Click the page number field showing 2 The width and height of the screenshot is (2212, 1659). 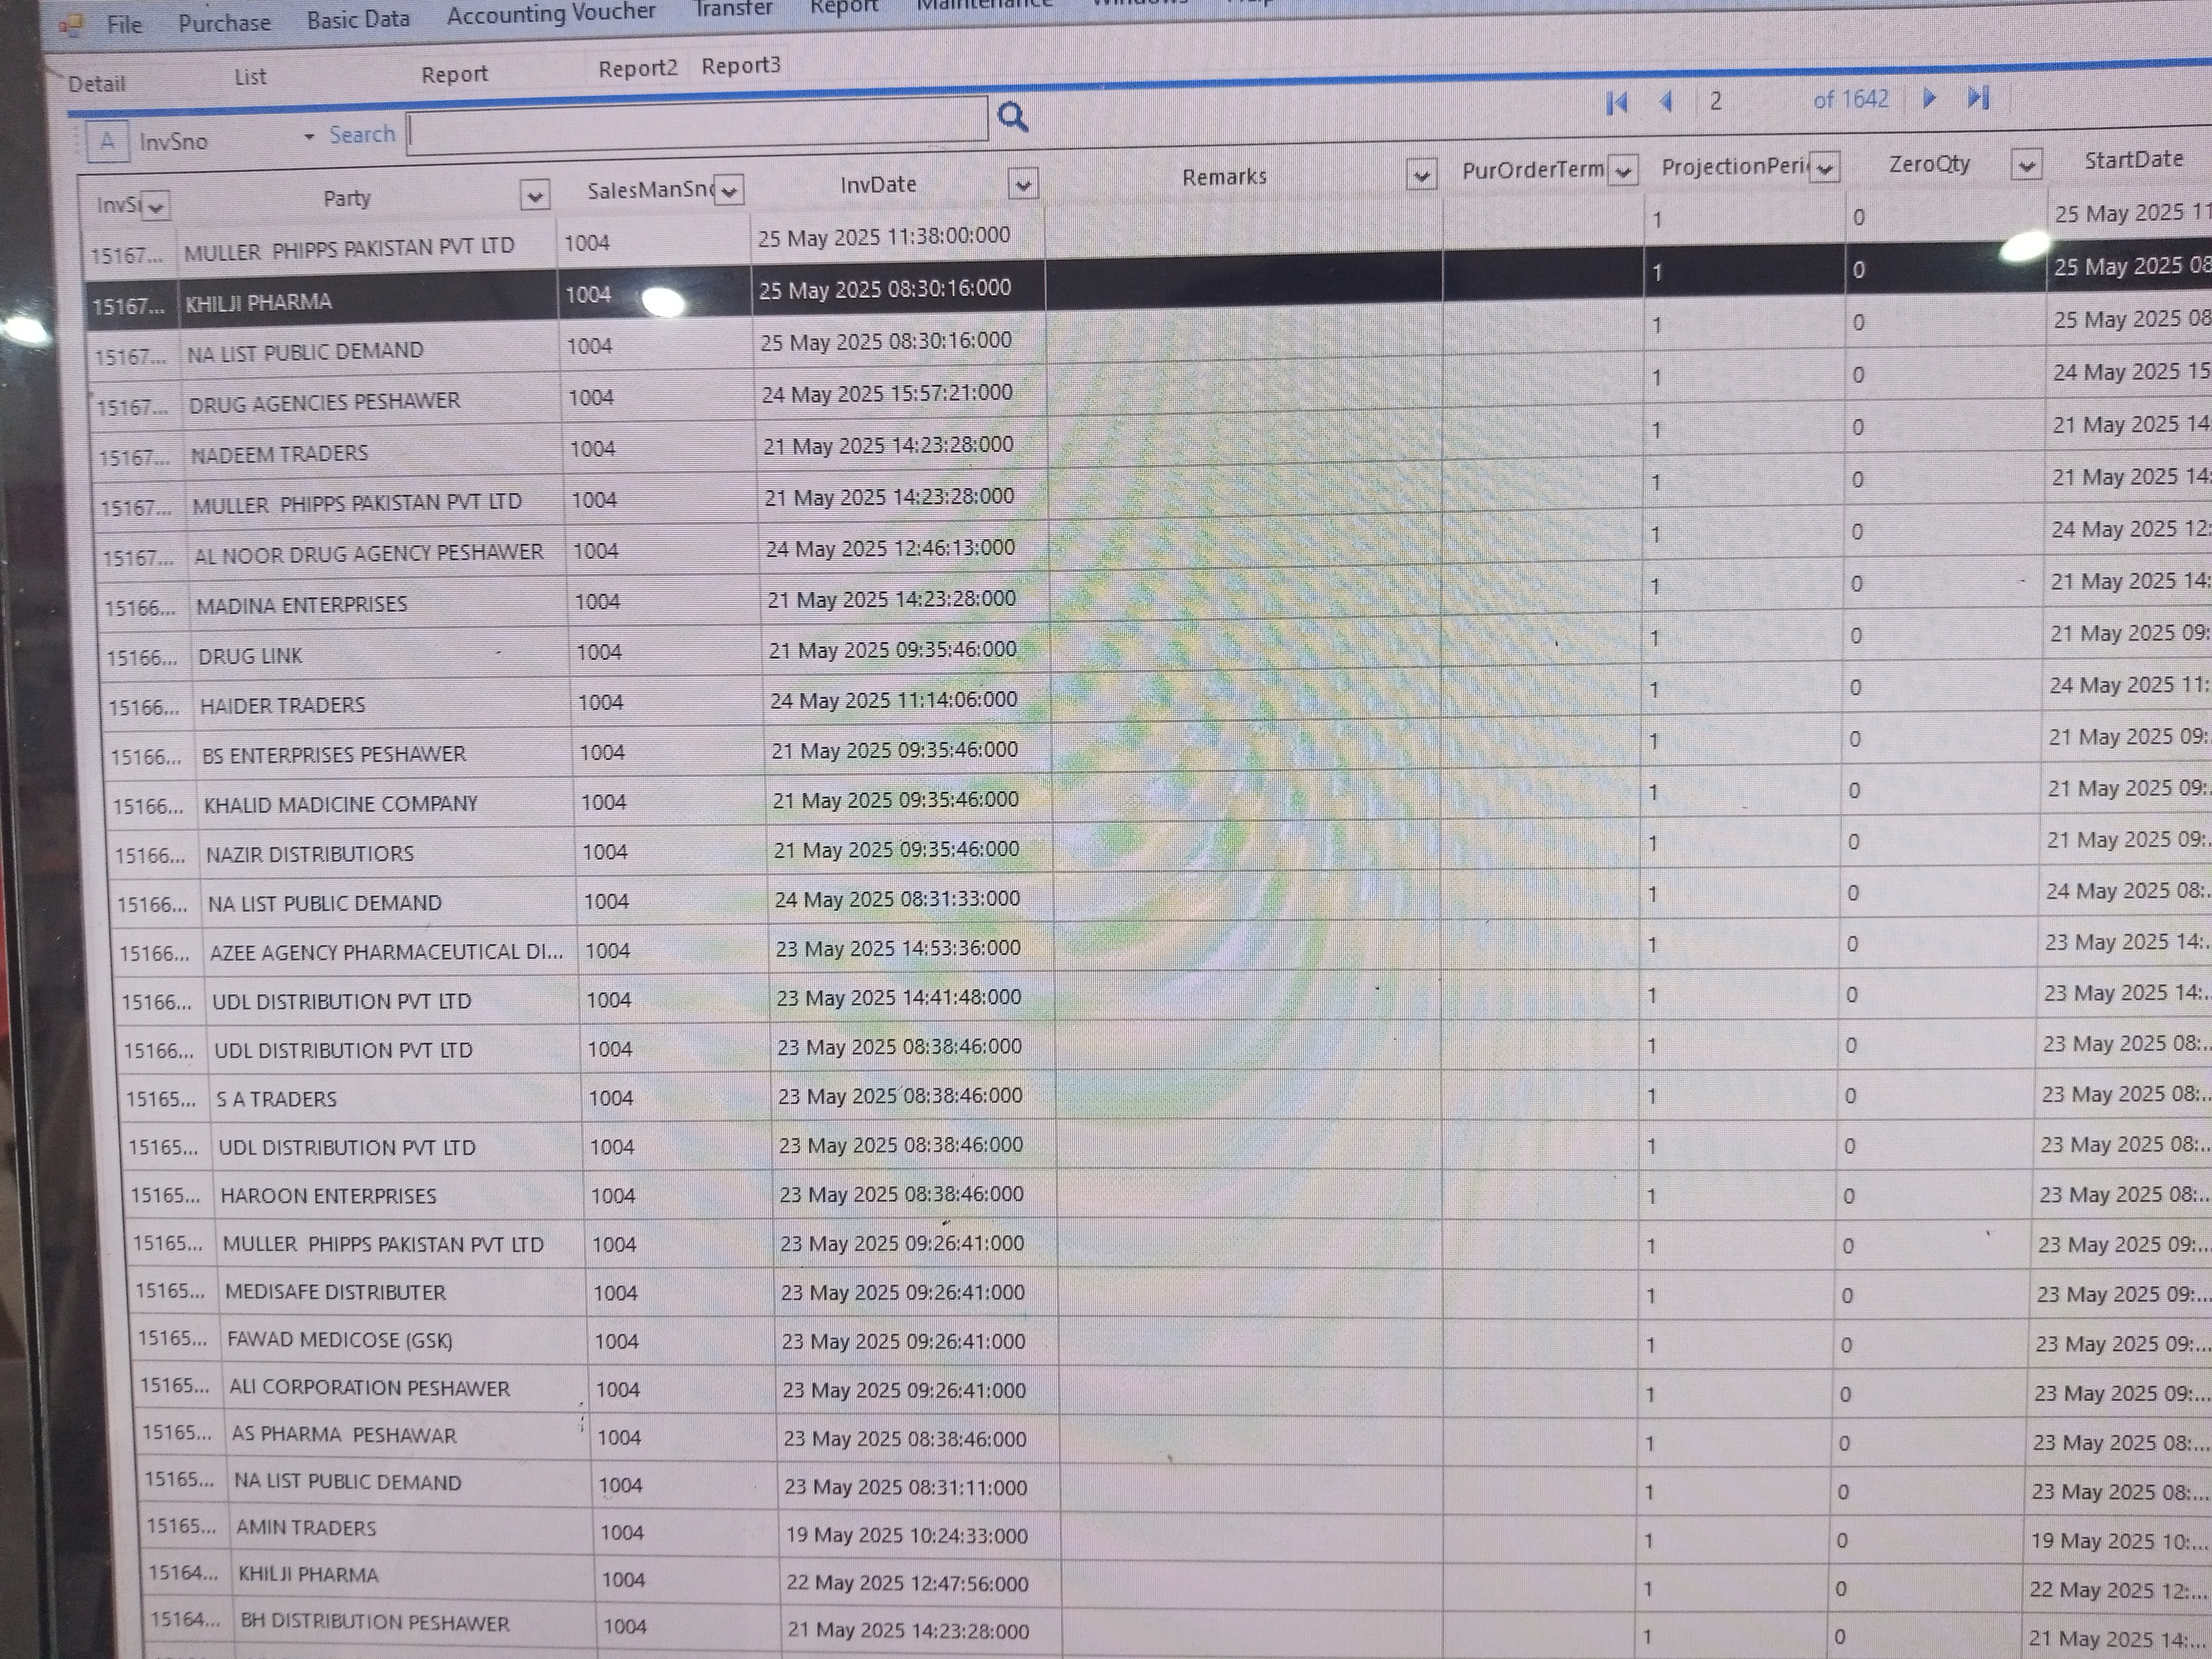coord(1716,101)
